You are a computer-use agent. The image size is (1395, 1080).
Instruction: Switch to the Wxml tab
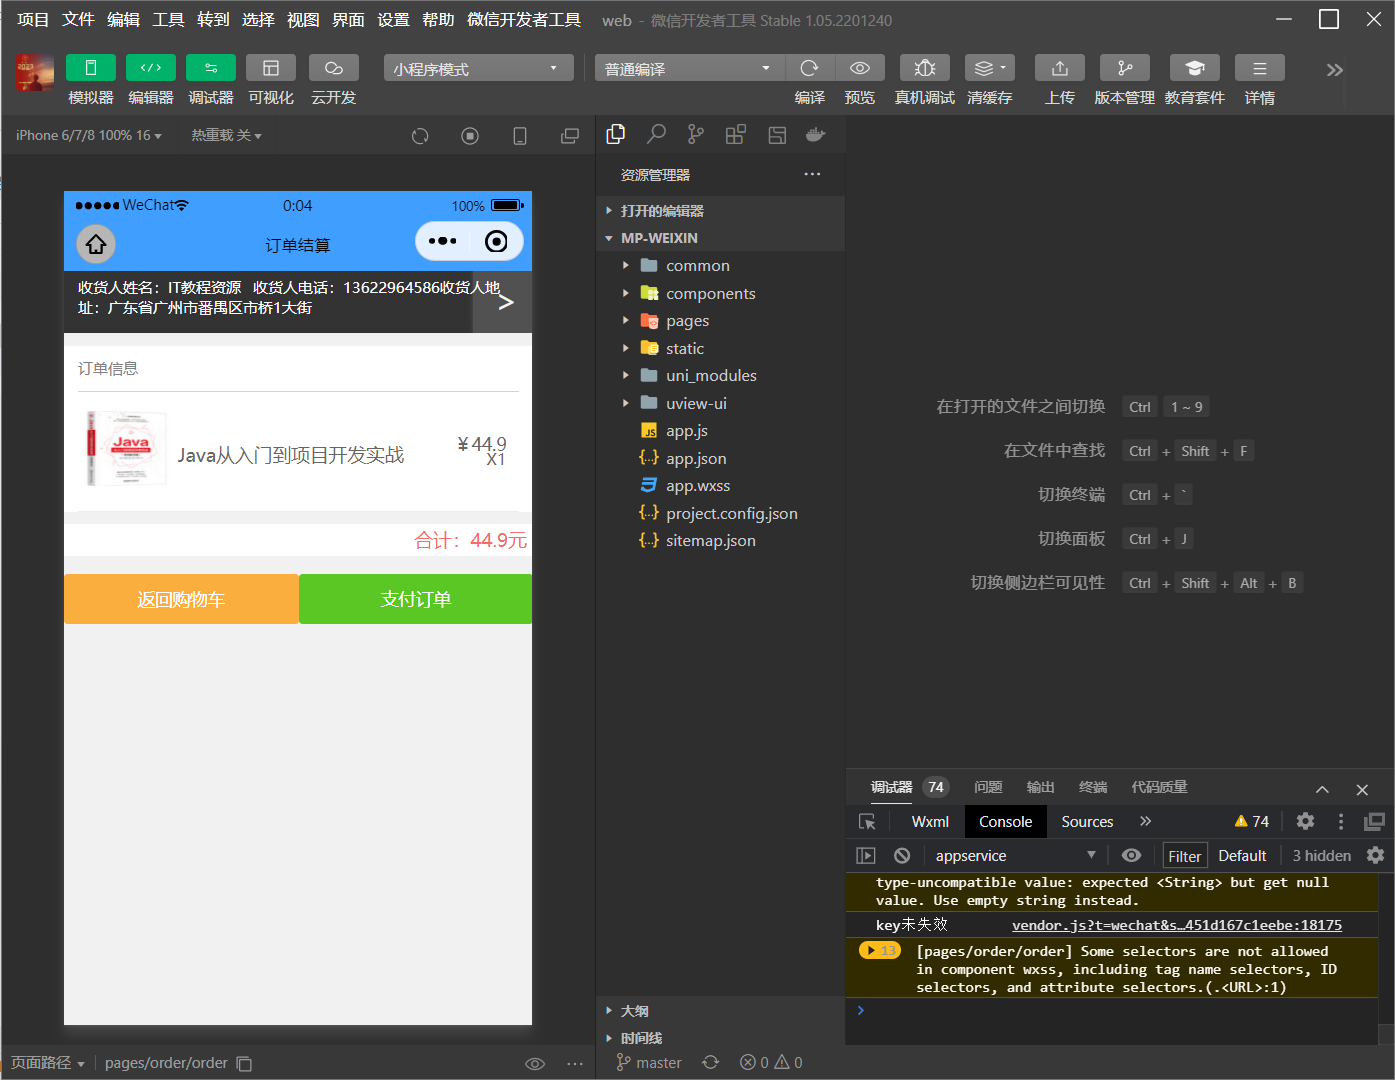pos(930,821)
